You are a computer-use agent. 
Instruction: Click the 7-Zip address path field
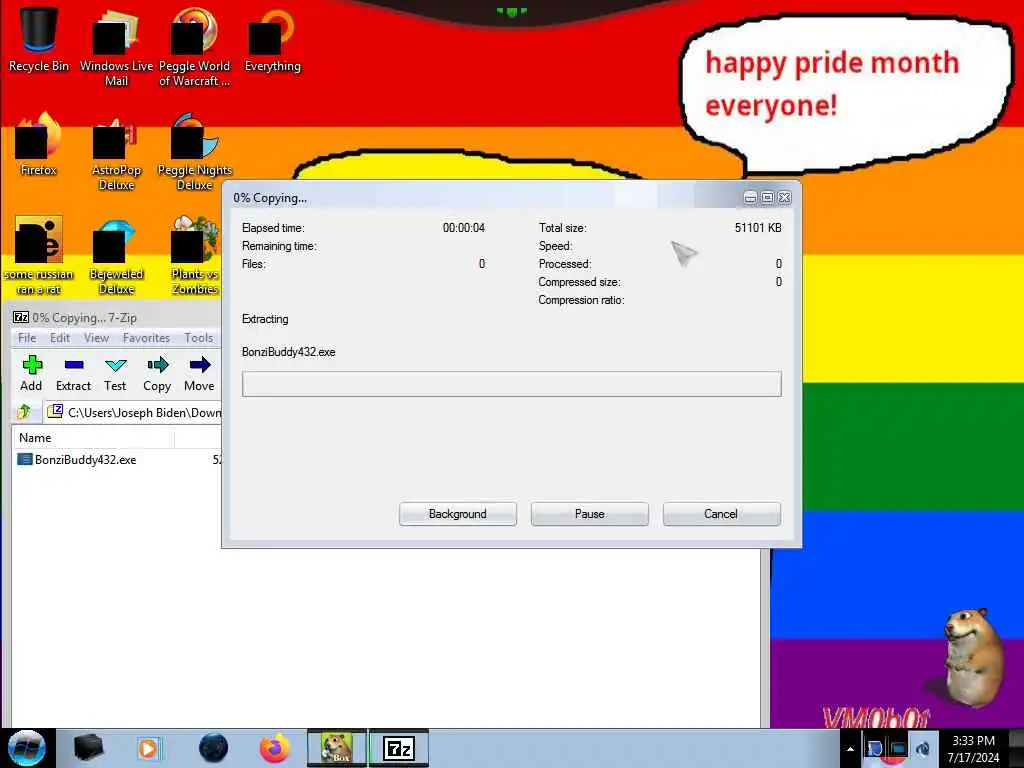pyautogui.click(x=134, y=412)
